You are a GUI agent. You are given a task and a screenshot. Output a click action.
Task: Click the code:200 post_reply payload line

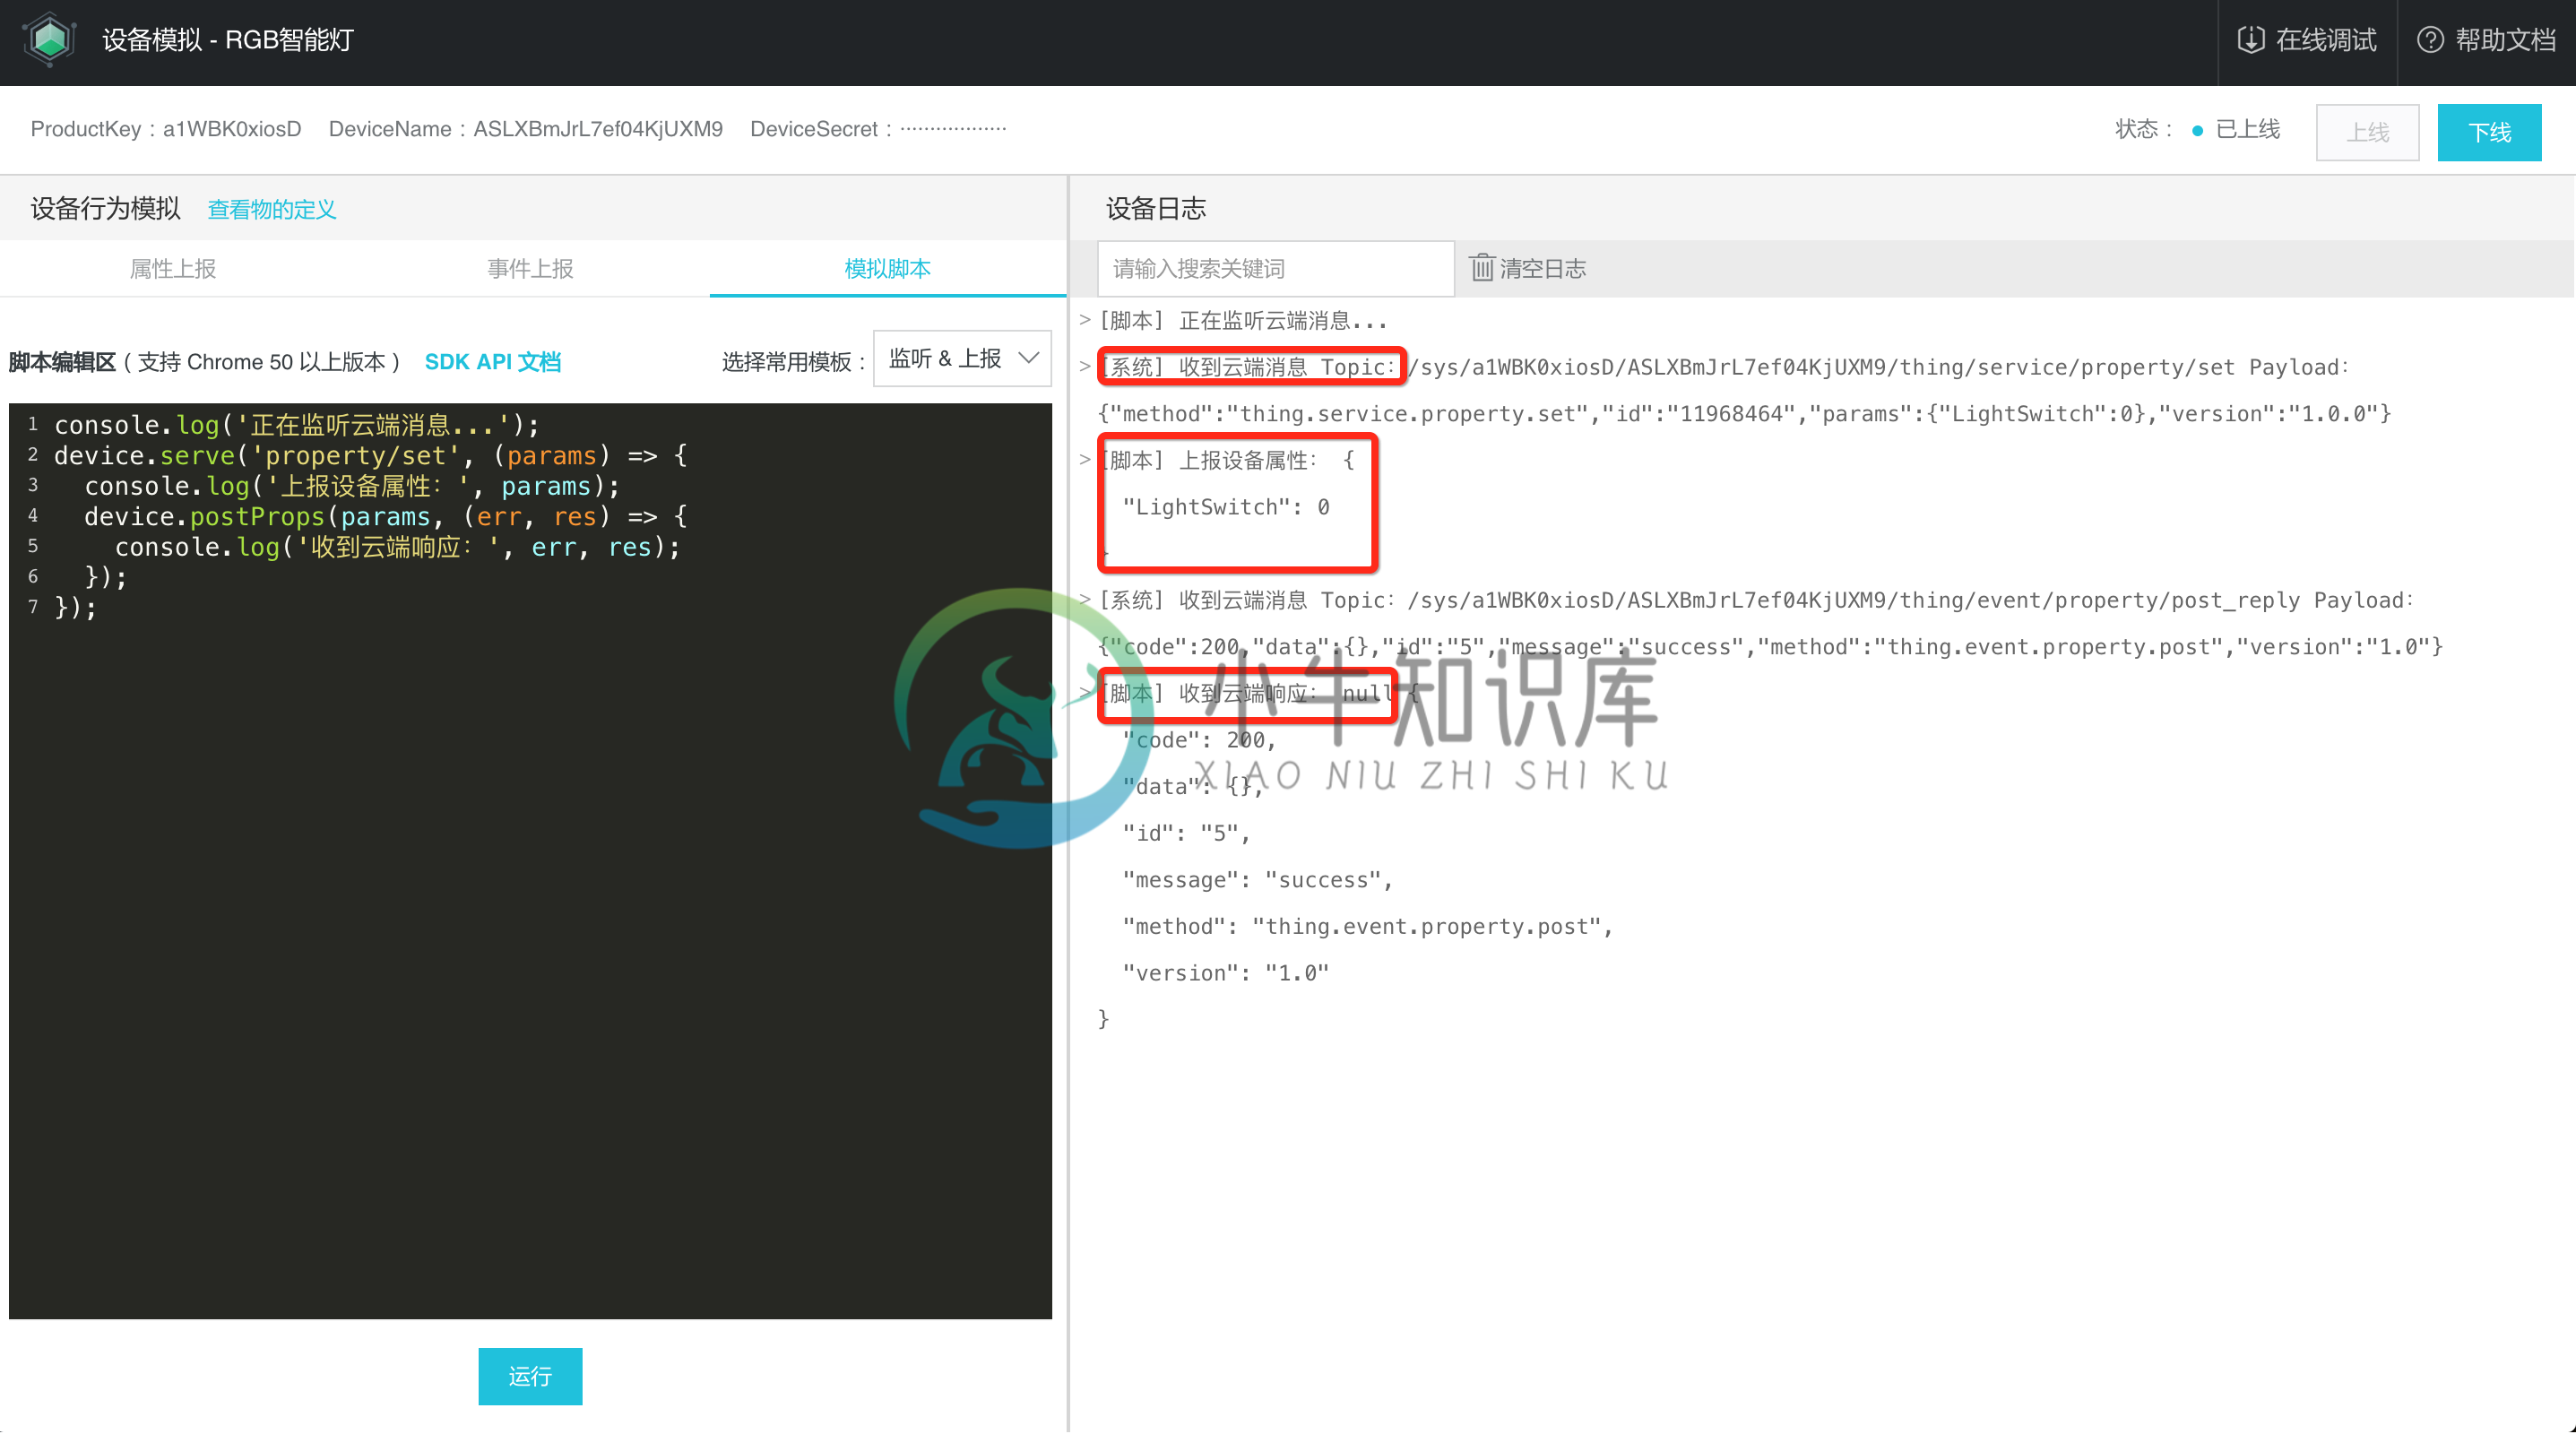[1771, 647]
